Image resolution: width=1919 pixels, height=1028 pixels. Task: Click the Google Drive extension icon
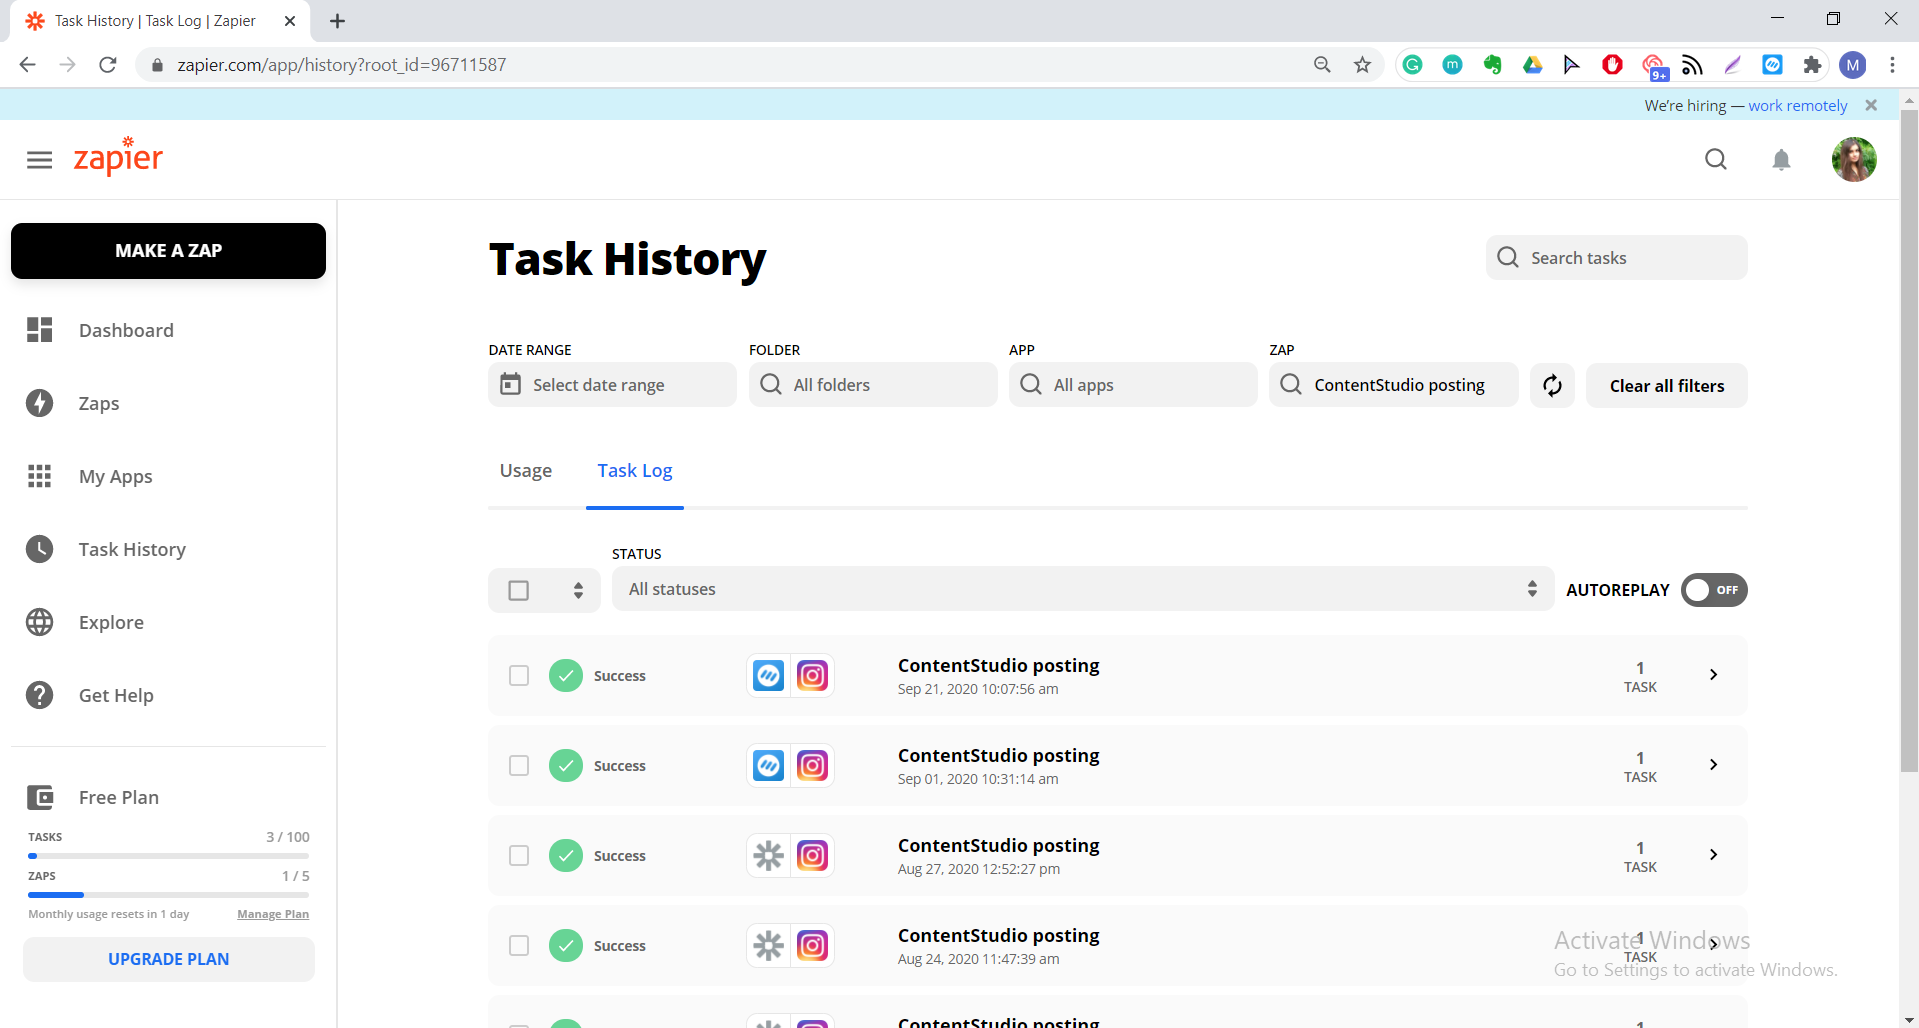click(1532, 65)
